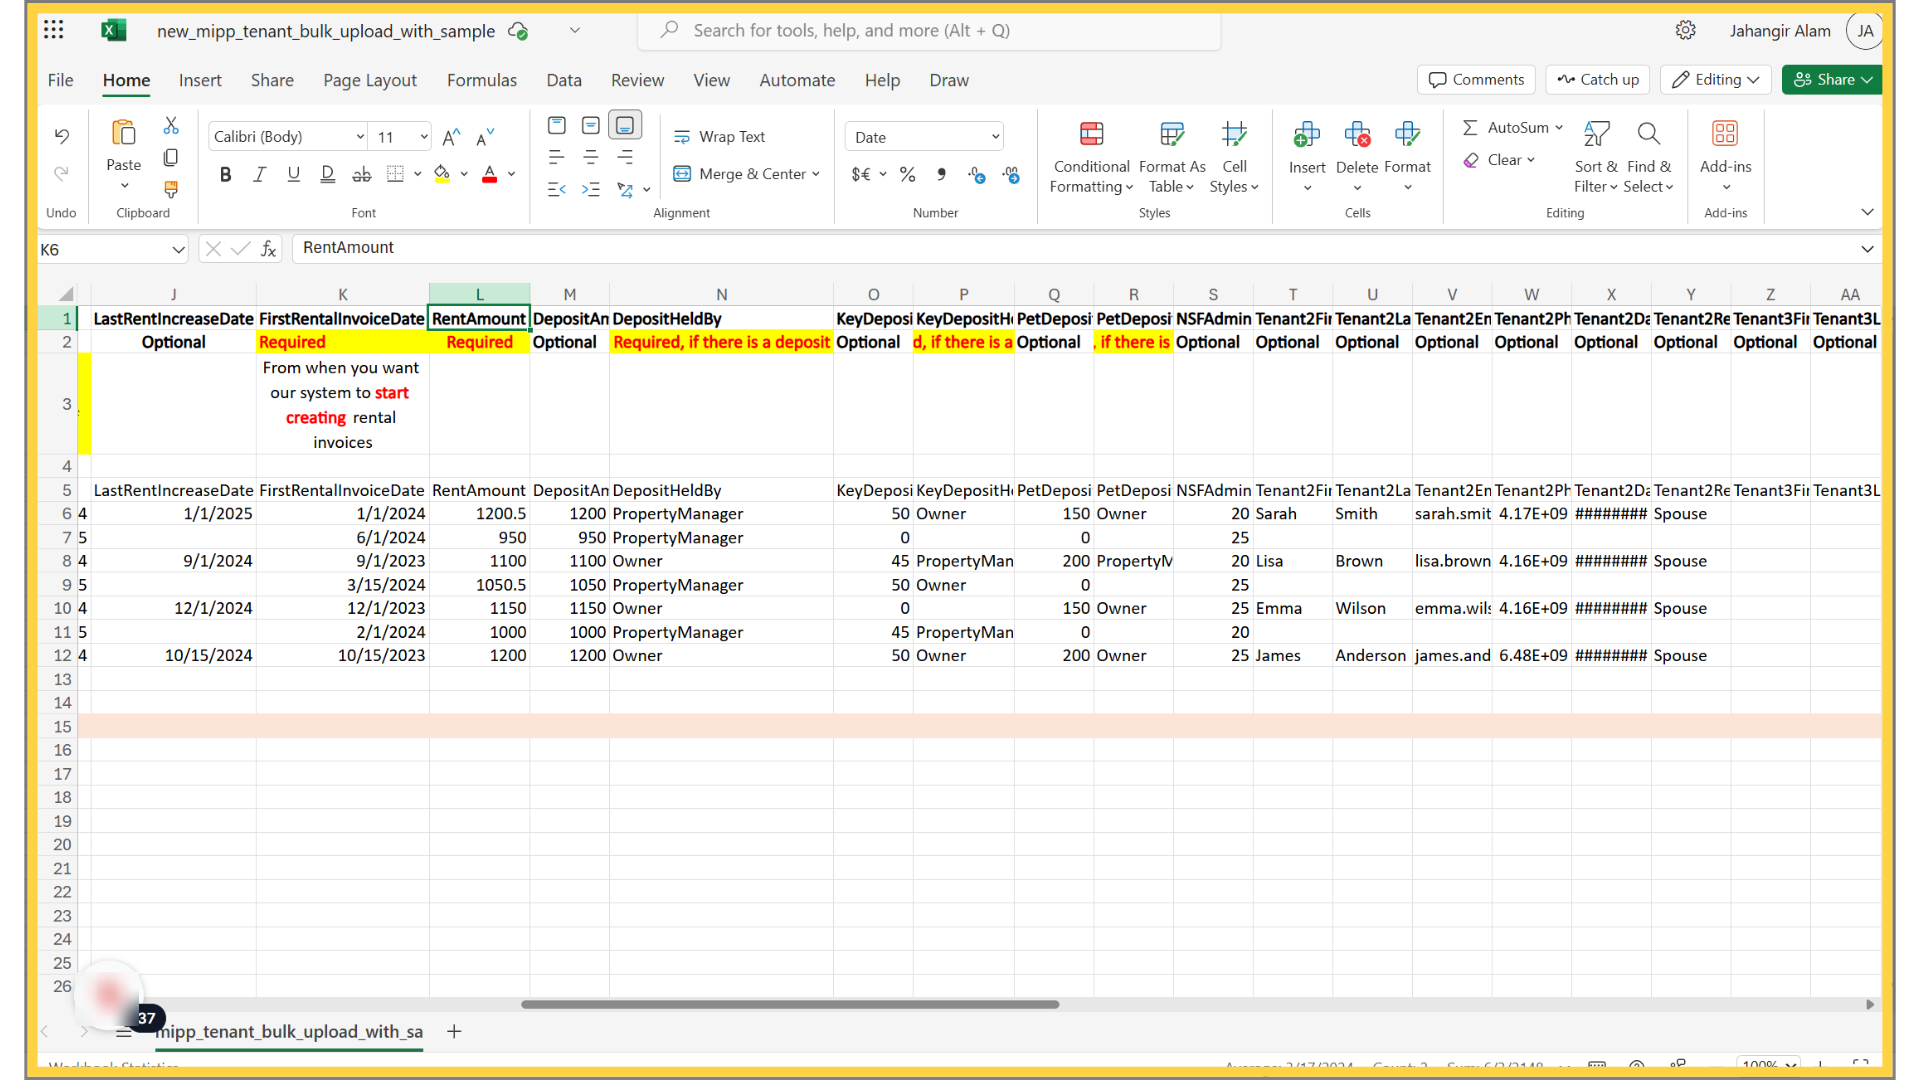Click the decrease indent icon

pyautogui.click(x=557, y=189)
